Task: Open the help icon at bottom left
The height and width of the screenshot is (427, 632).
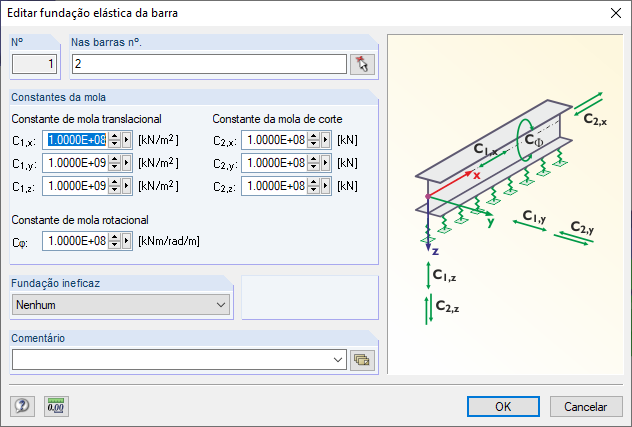Action: (21, 406)
